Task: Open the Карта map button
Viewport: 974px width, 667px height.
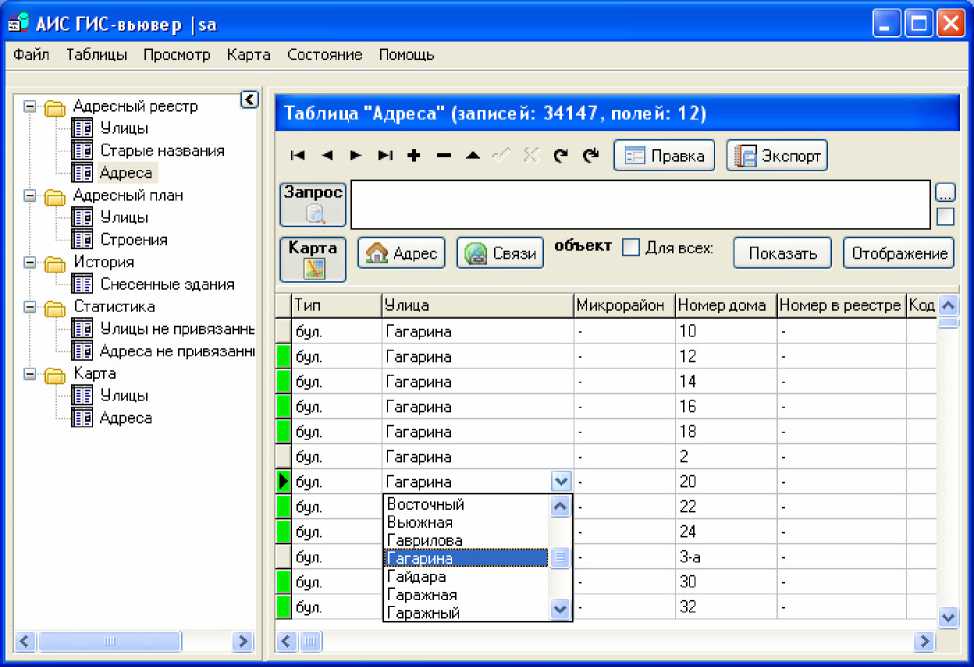Action: [x=313, y=257]
